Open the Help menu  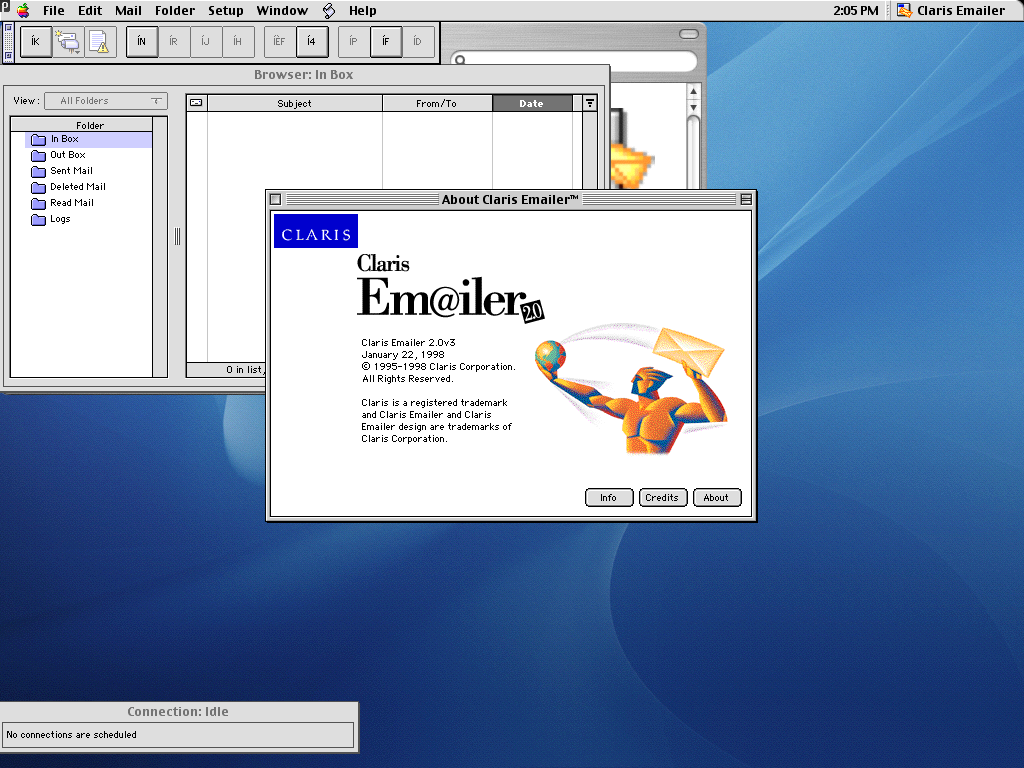pos(362,10)
